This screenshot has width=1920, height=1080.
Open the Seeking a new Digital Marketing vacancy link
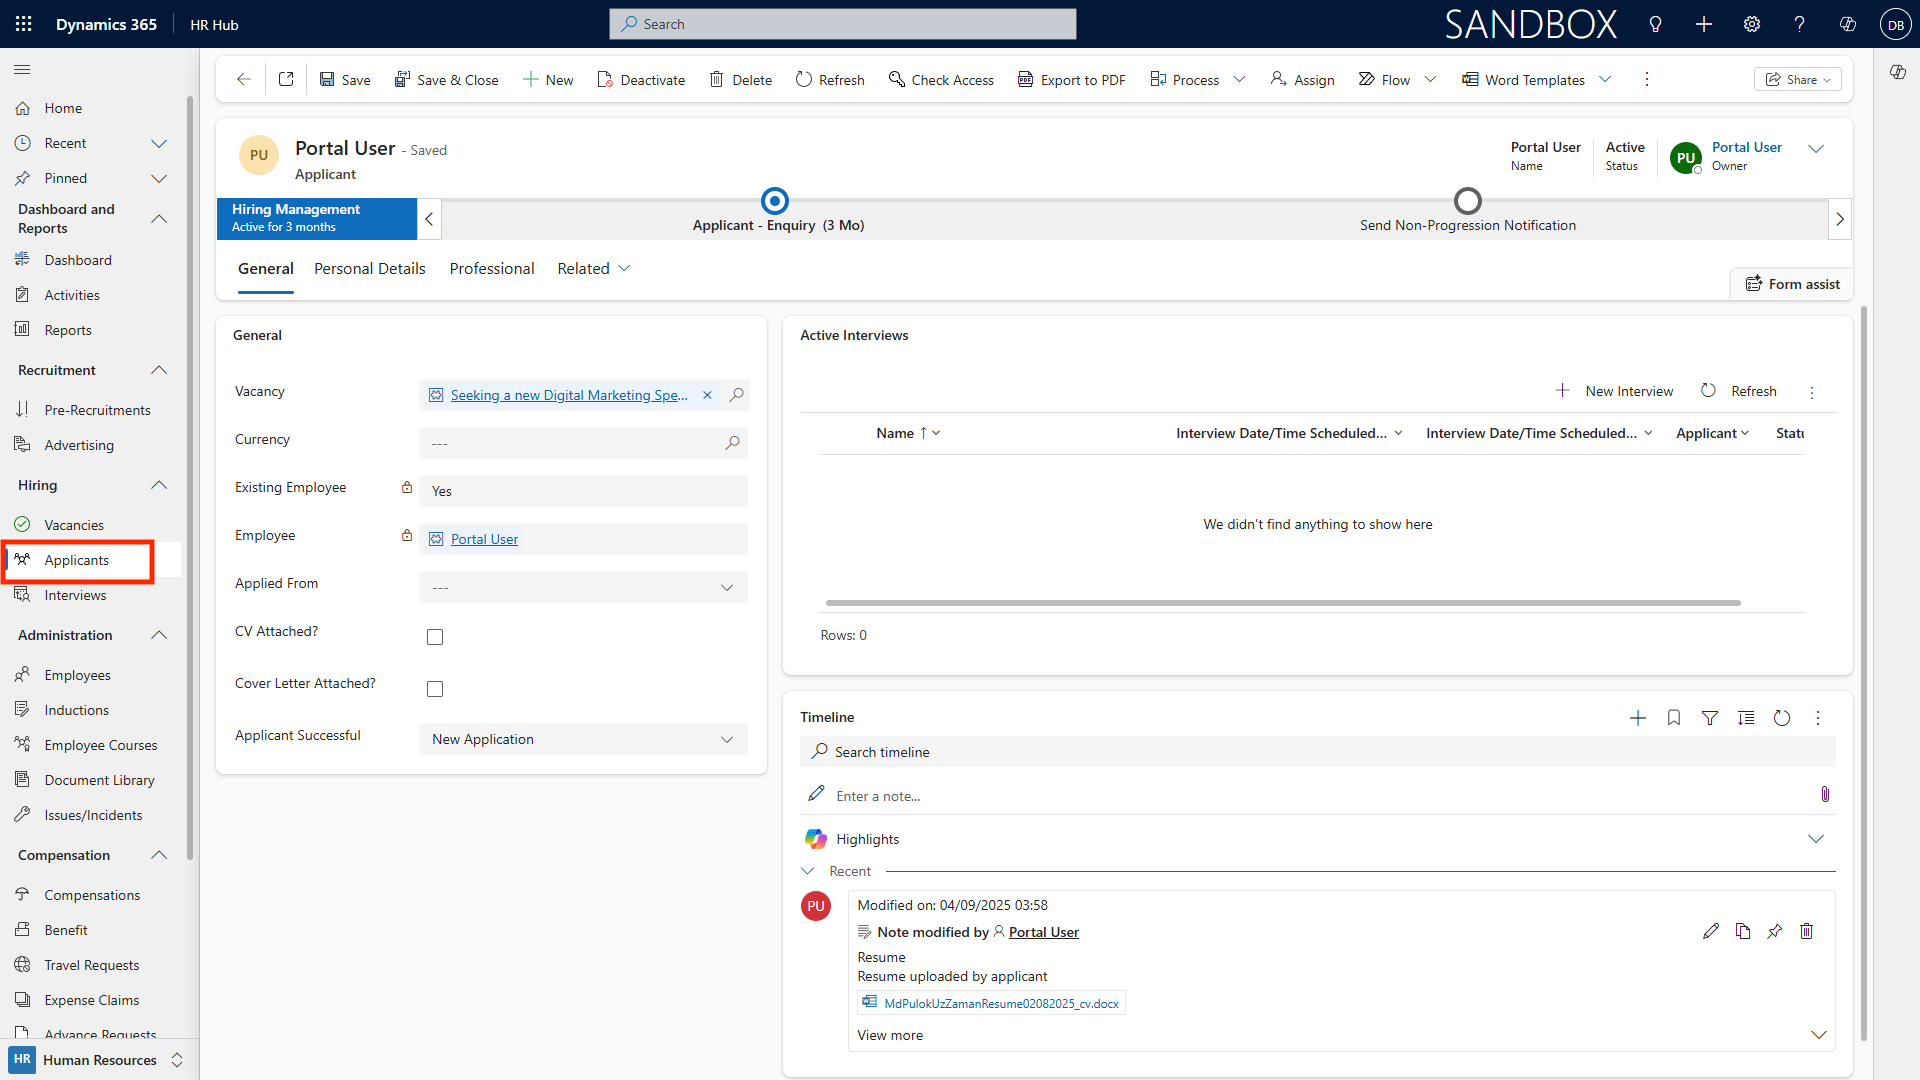[x=568, y=395]
